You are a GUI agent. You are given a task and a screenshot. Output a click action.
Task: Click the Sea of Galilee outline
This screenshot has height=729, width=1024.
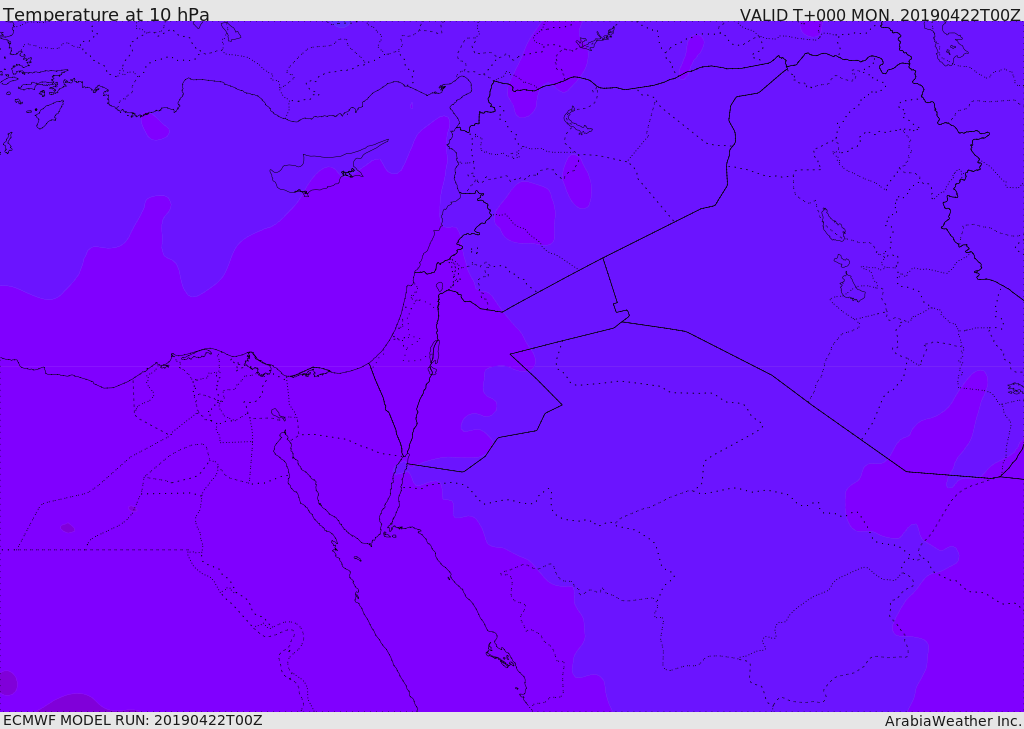pyautogui.click(x=440, y=287)
